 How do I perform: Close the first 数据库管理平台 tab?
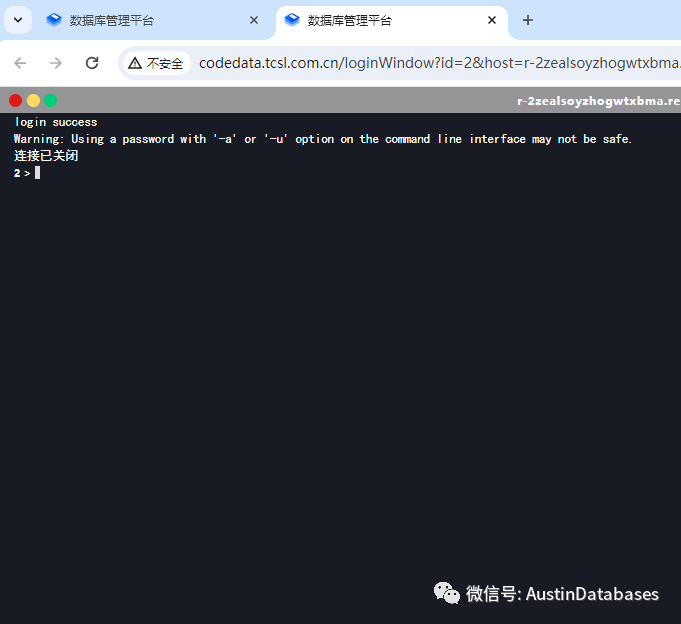pyautogui.click(x=254, y=20)
